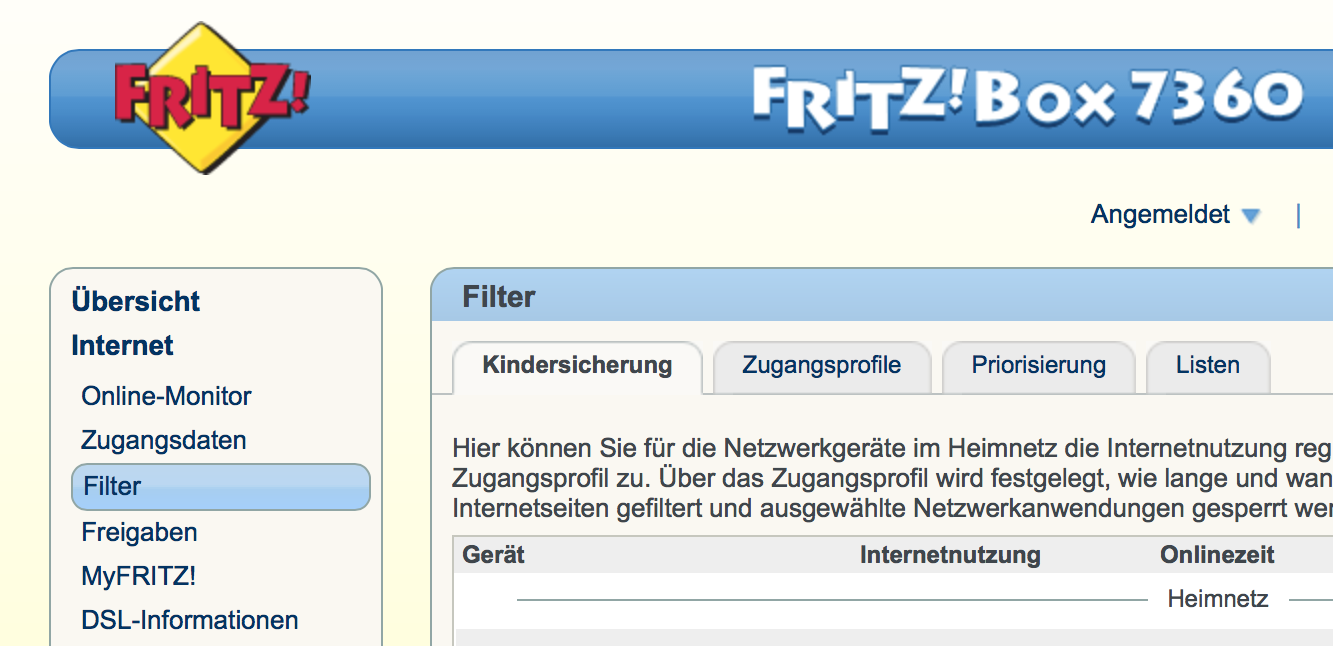Switch to the Zugangsprofile tab
Image resolution: width=1333 pixels, height=646 pixels.
(x=821, y=366)
